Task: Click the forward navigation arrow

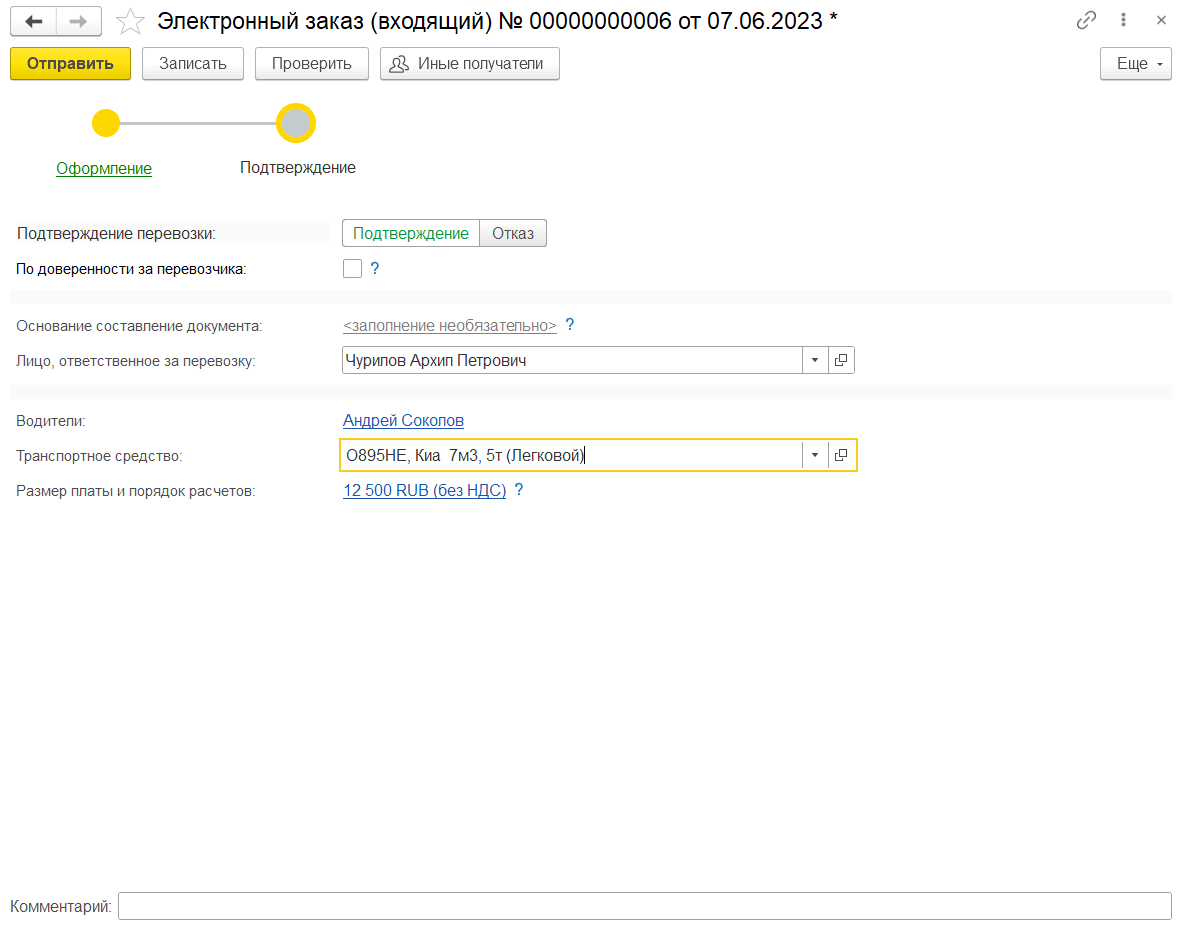Action: pyautogui.click(x=79, y=21)
